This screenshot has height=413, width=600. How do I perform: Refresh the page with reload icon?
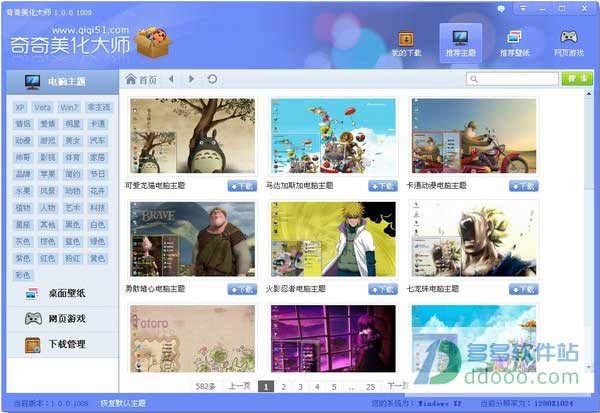pyautogui.click(x=212, y=79)
